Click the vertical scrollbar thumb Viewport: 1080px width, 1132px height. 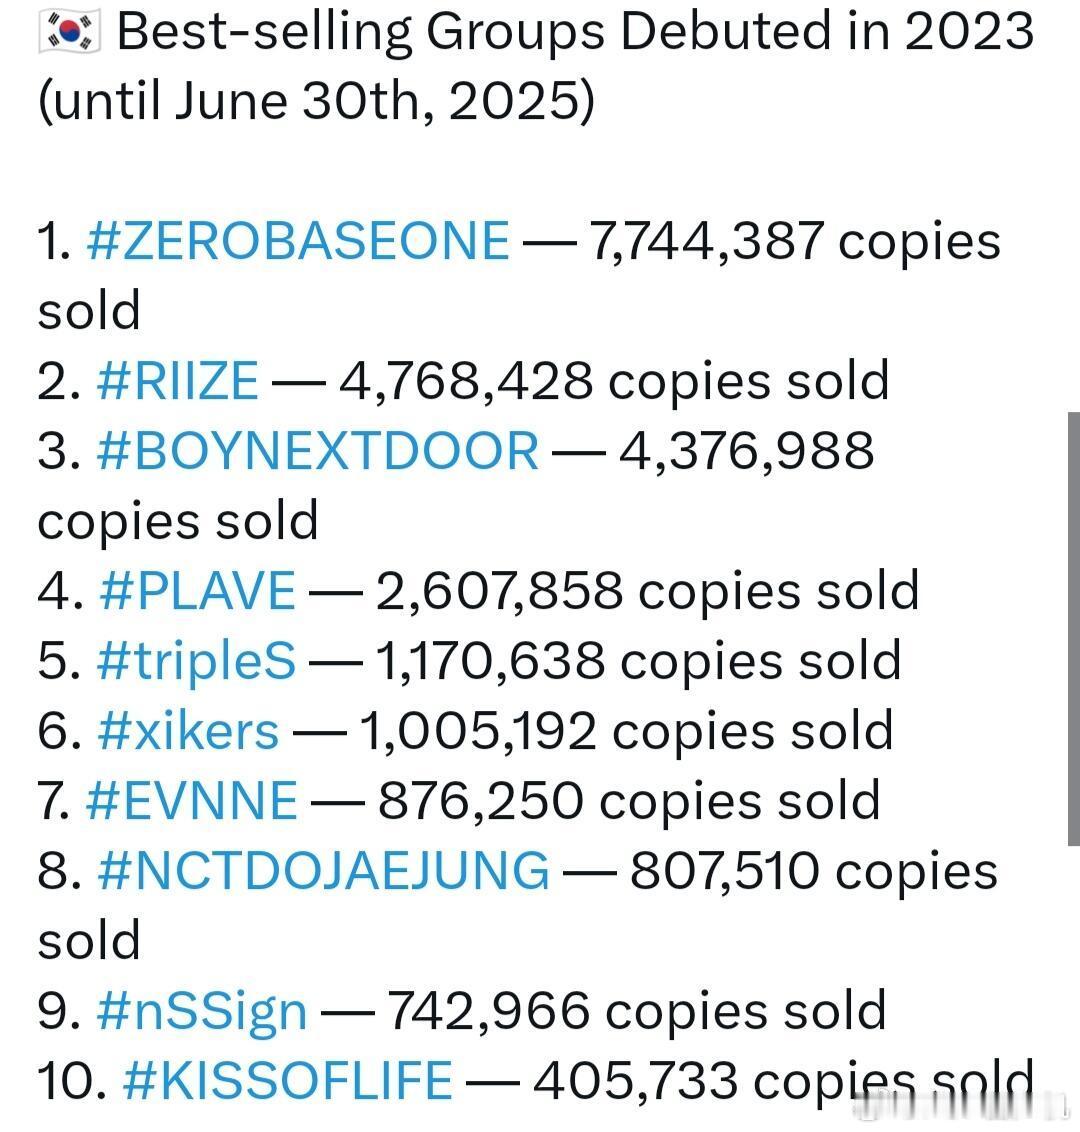(x=1074, y=628)
